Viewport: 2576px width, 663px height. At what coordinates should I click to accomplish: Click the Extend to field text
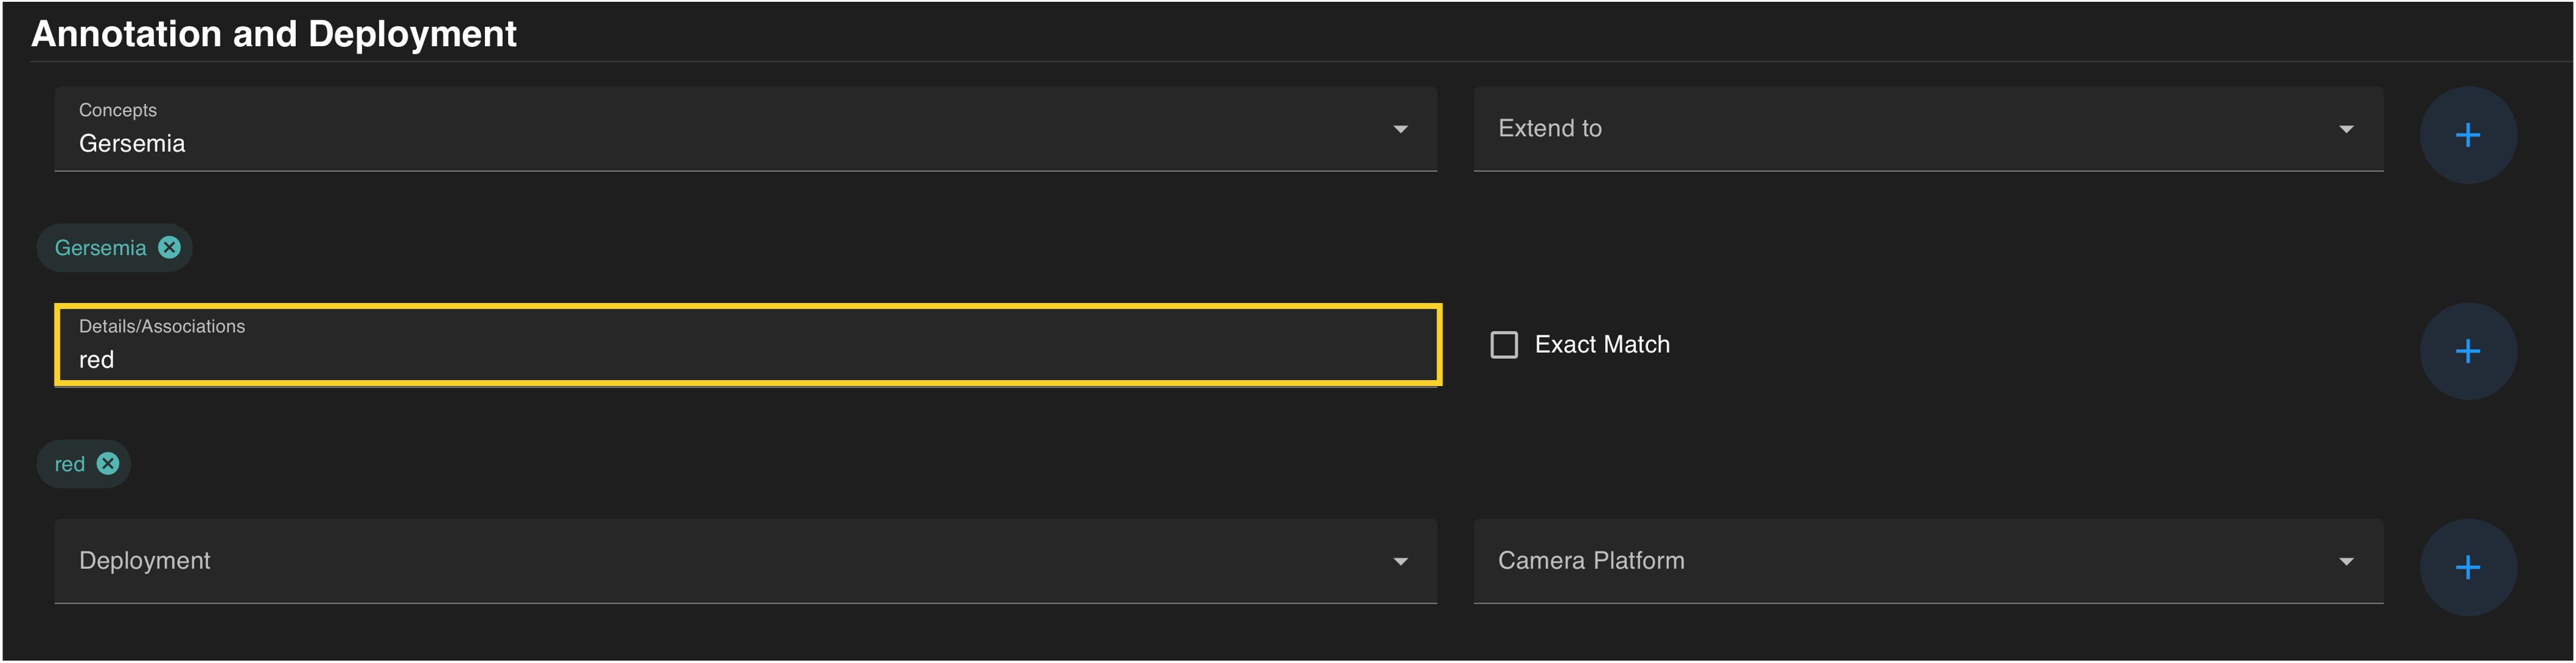[x=1549, y=129]
